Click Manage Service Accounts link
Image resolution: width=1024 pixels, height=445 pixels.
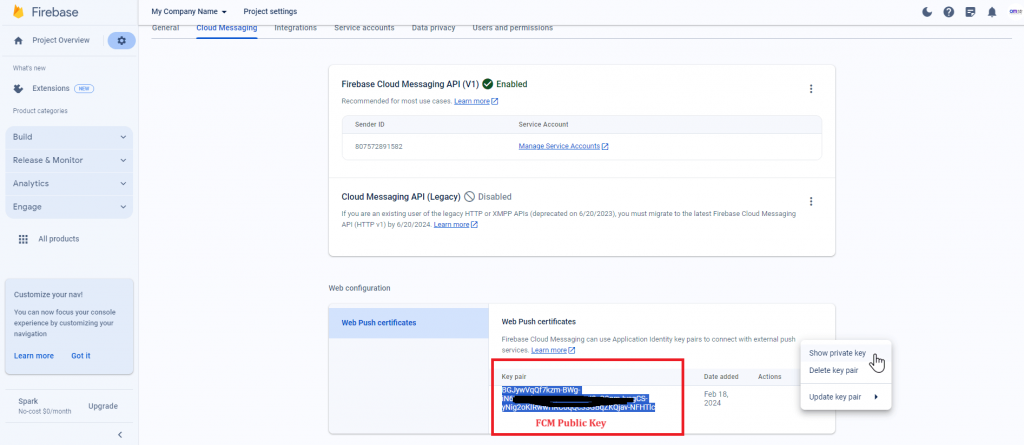[x=564, y=146]
